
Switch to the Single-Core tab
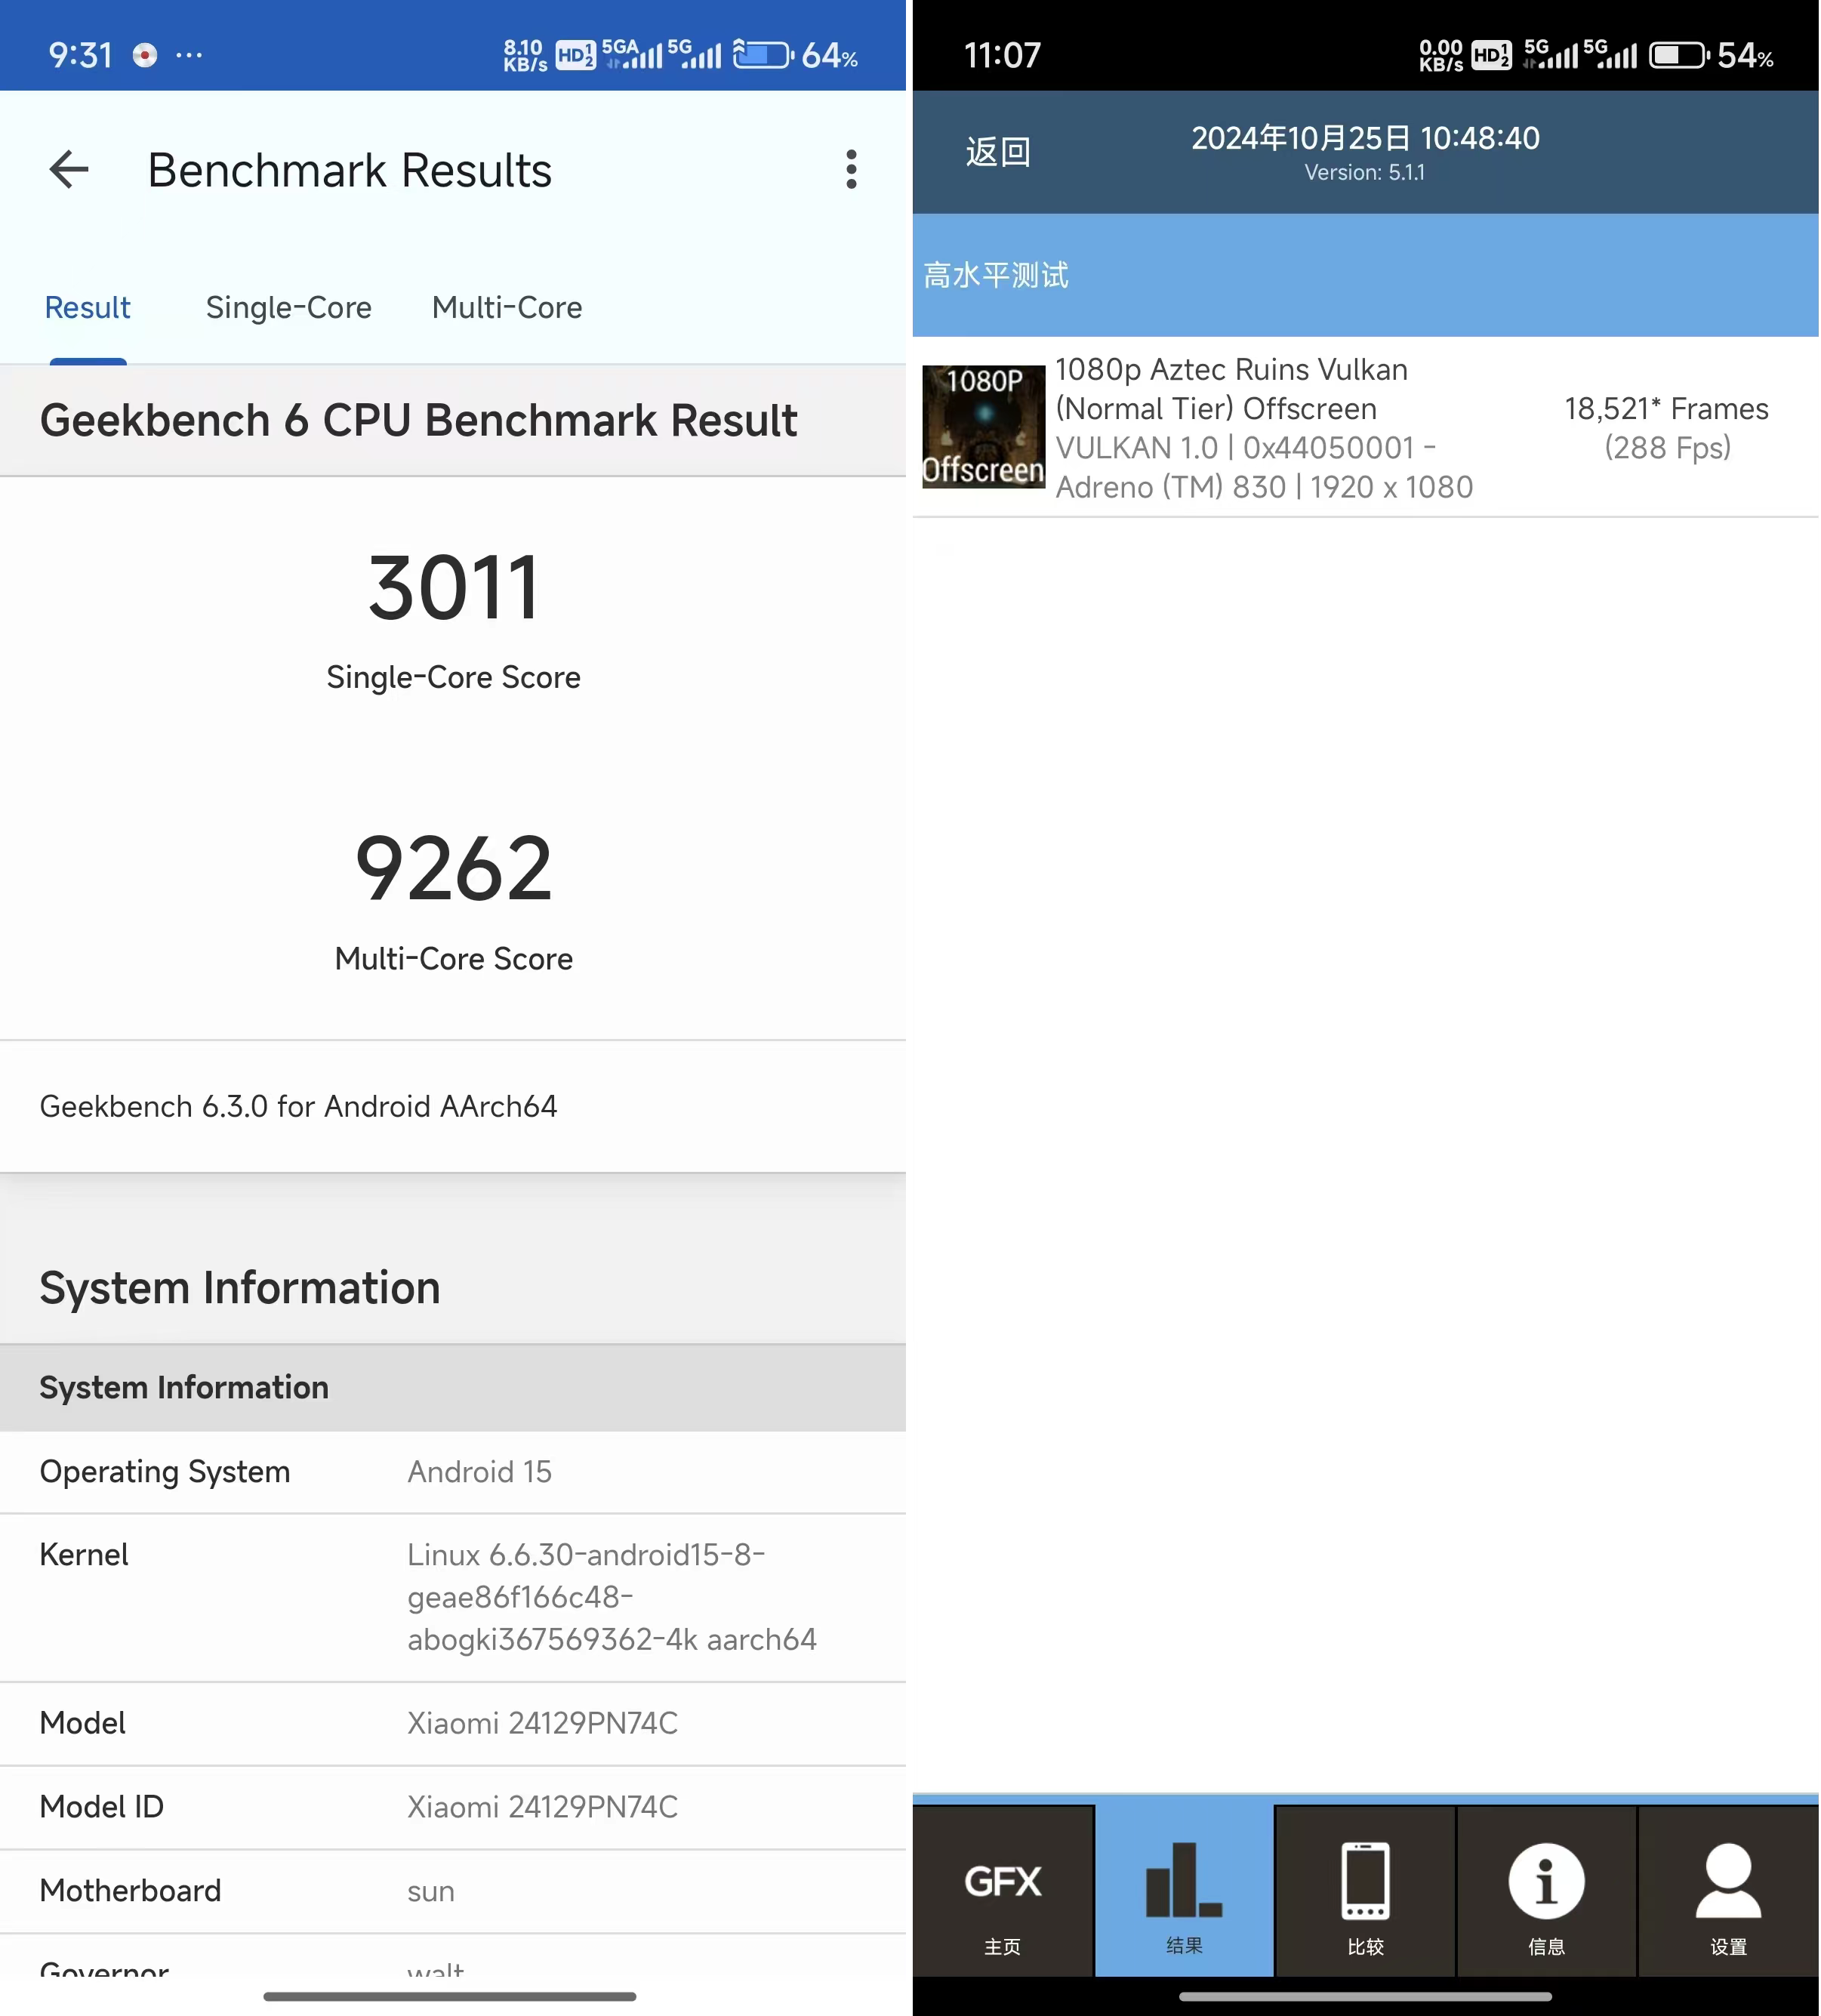pos(288,307)
